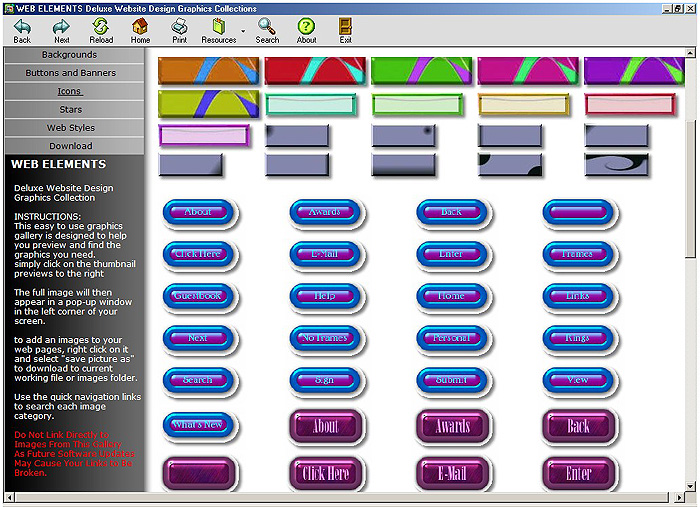Click the blue Guestbook button thumbnail

click(198, 296)
